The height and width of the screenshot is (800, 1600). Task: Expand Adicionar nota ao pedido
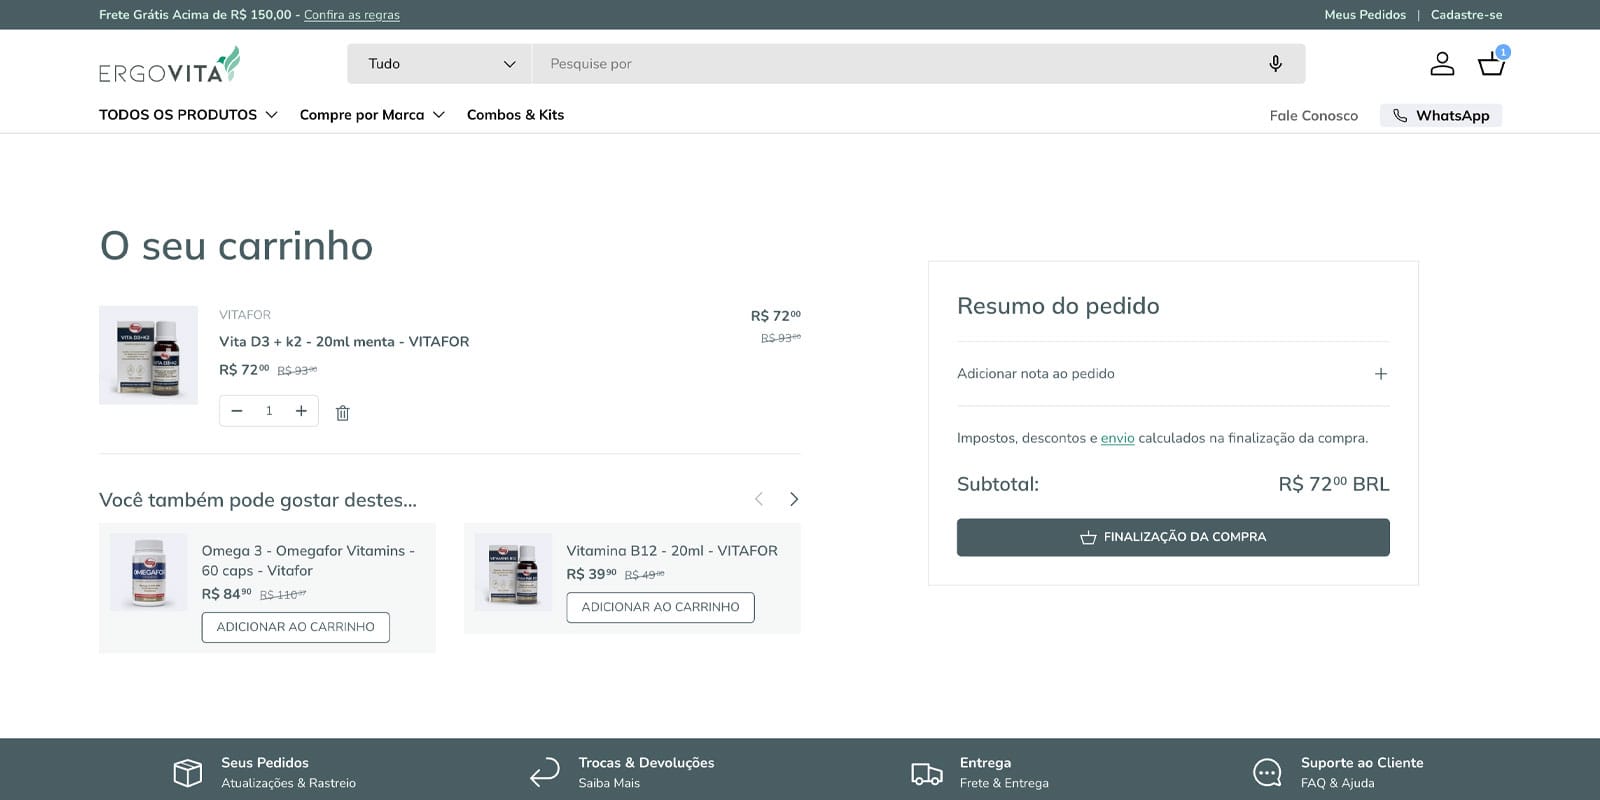1173,373
